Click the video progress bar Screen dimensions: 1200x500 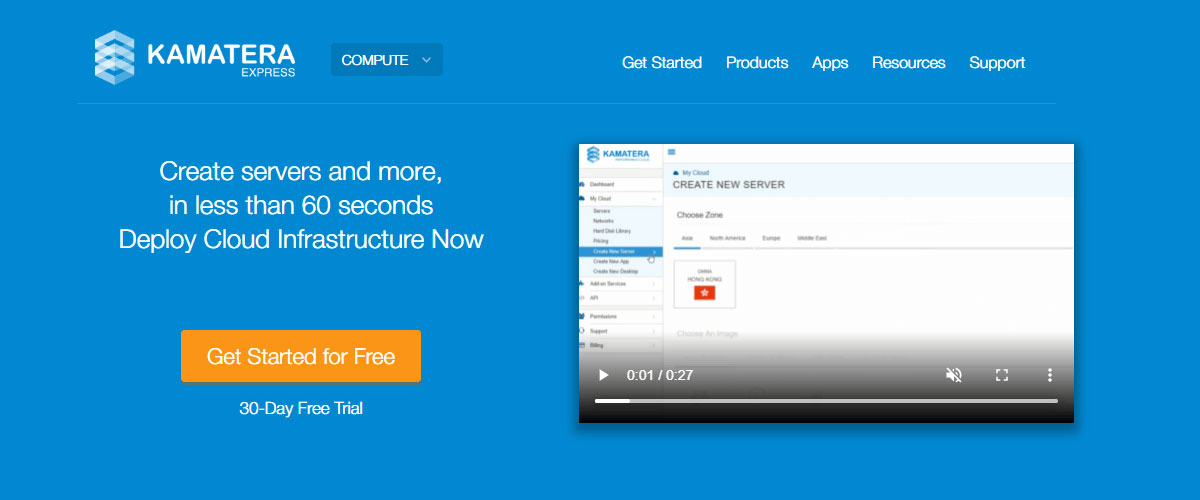(x=826, y=401)
